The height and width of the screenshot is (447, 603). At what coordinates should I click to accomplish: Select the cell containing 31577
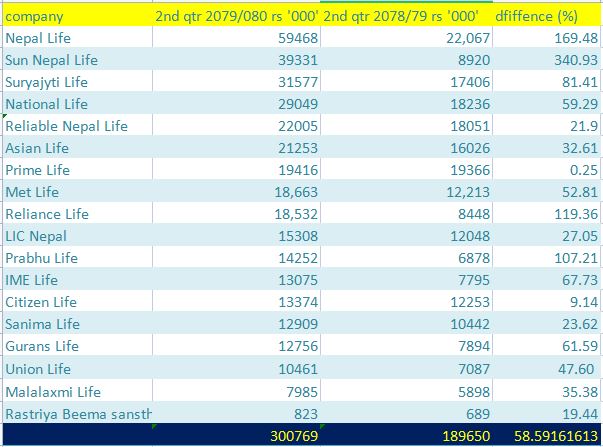(237, 82)
